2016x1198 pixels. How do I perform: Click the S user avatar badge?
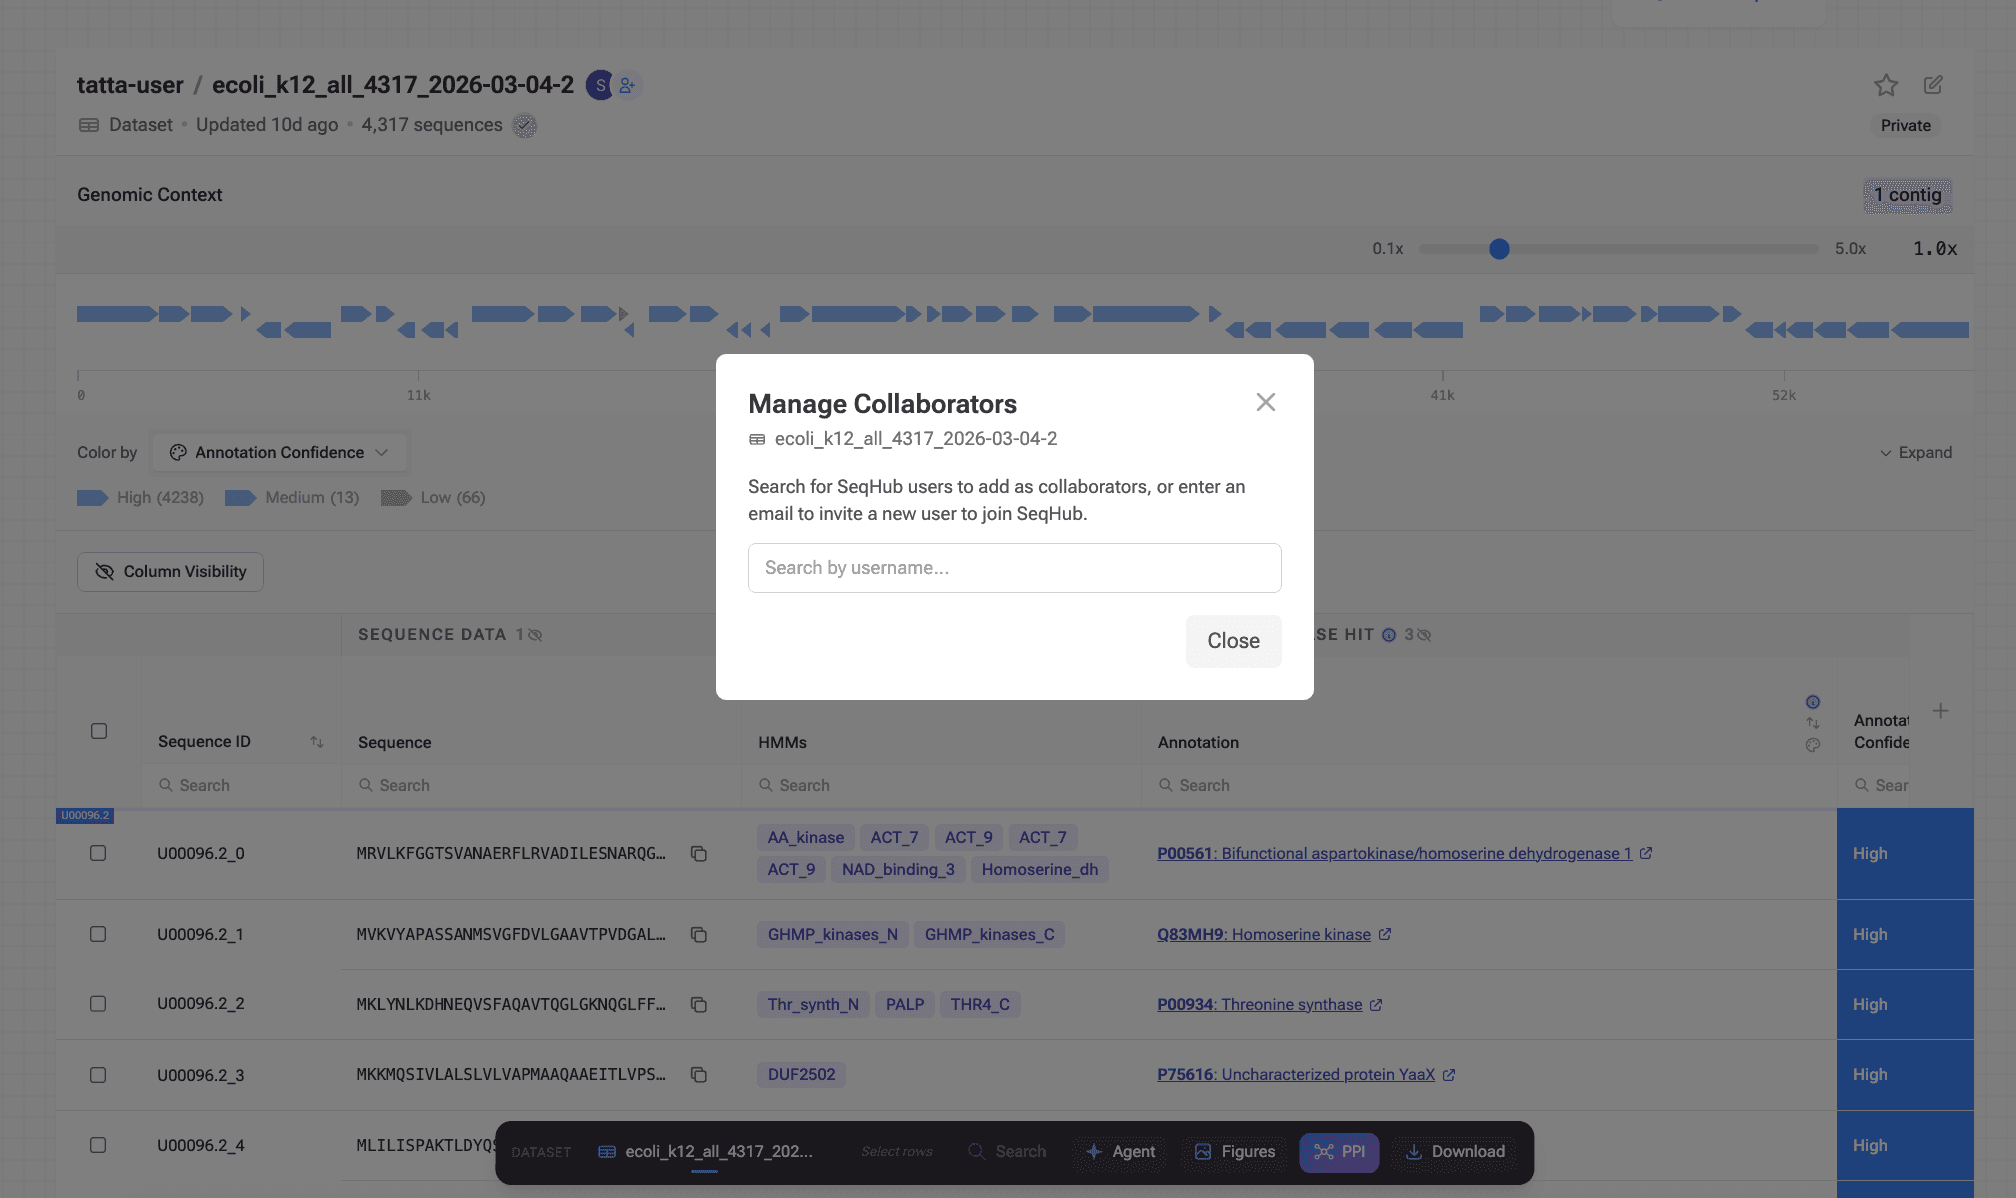599,85
